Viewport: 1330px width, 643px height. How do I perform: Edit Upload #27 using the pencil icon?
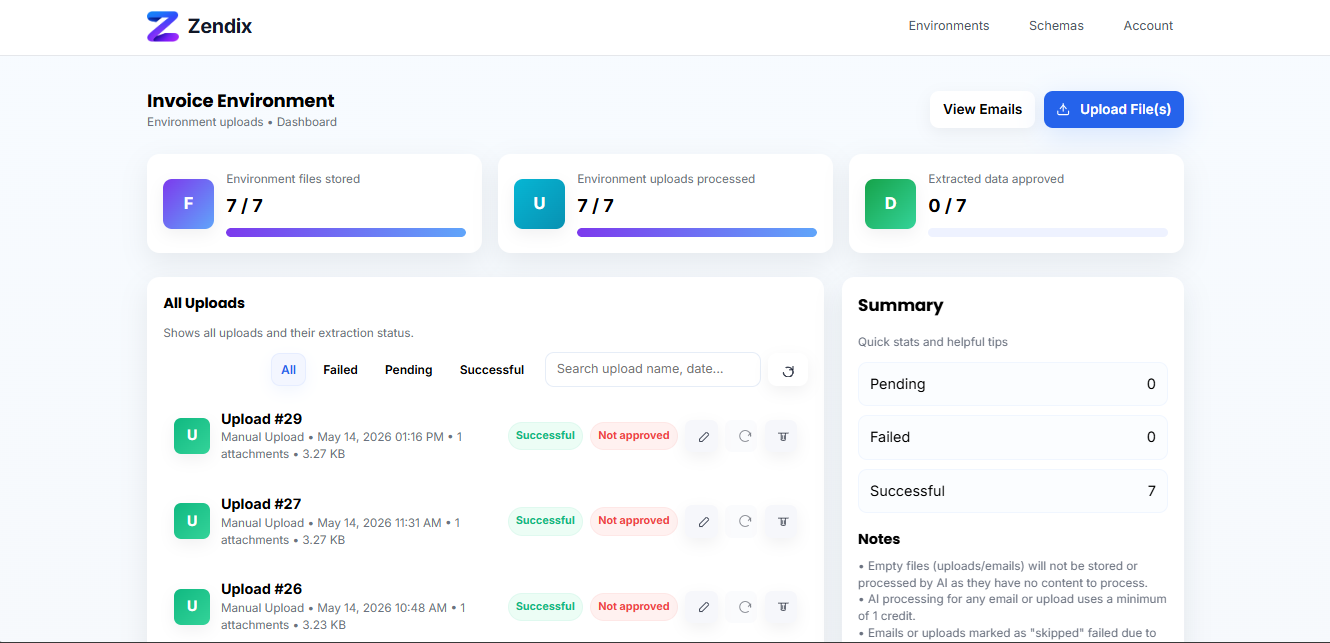(x=703, y=522)
